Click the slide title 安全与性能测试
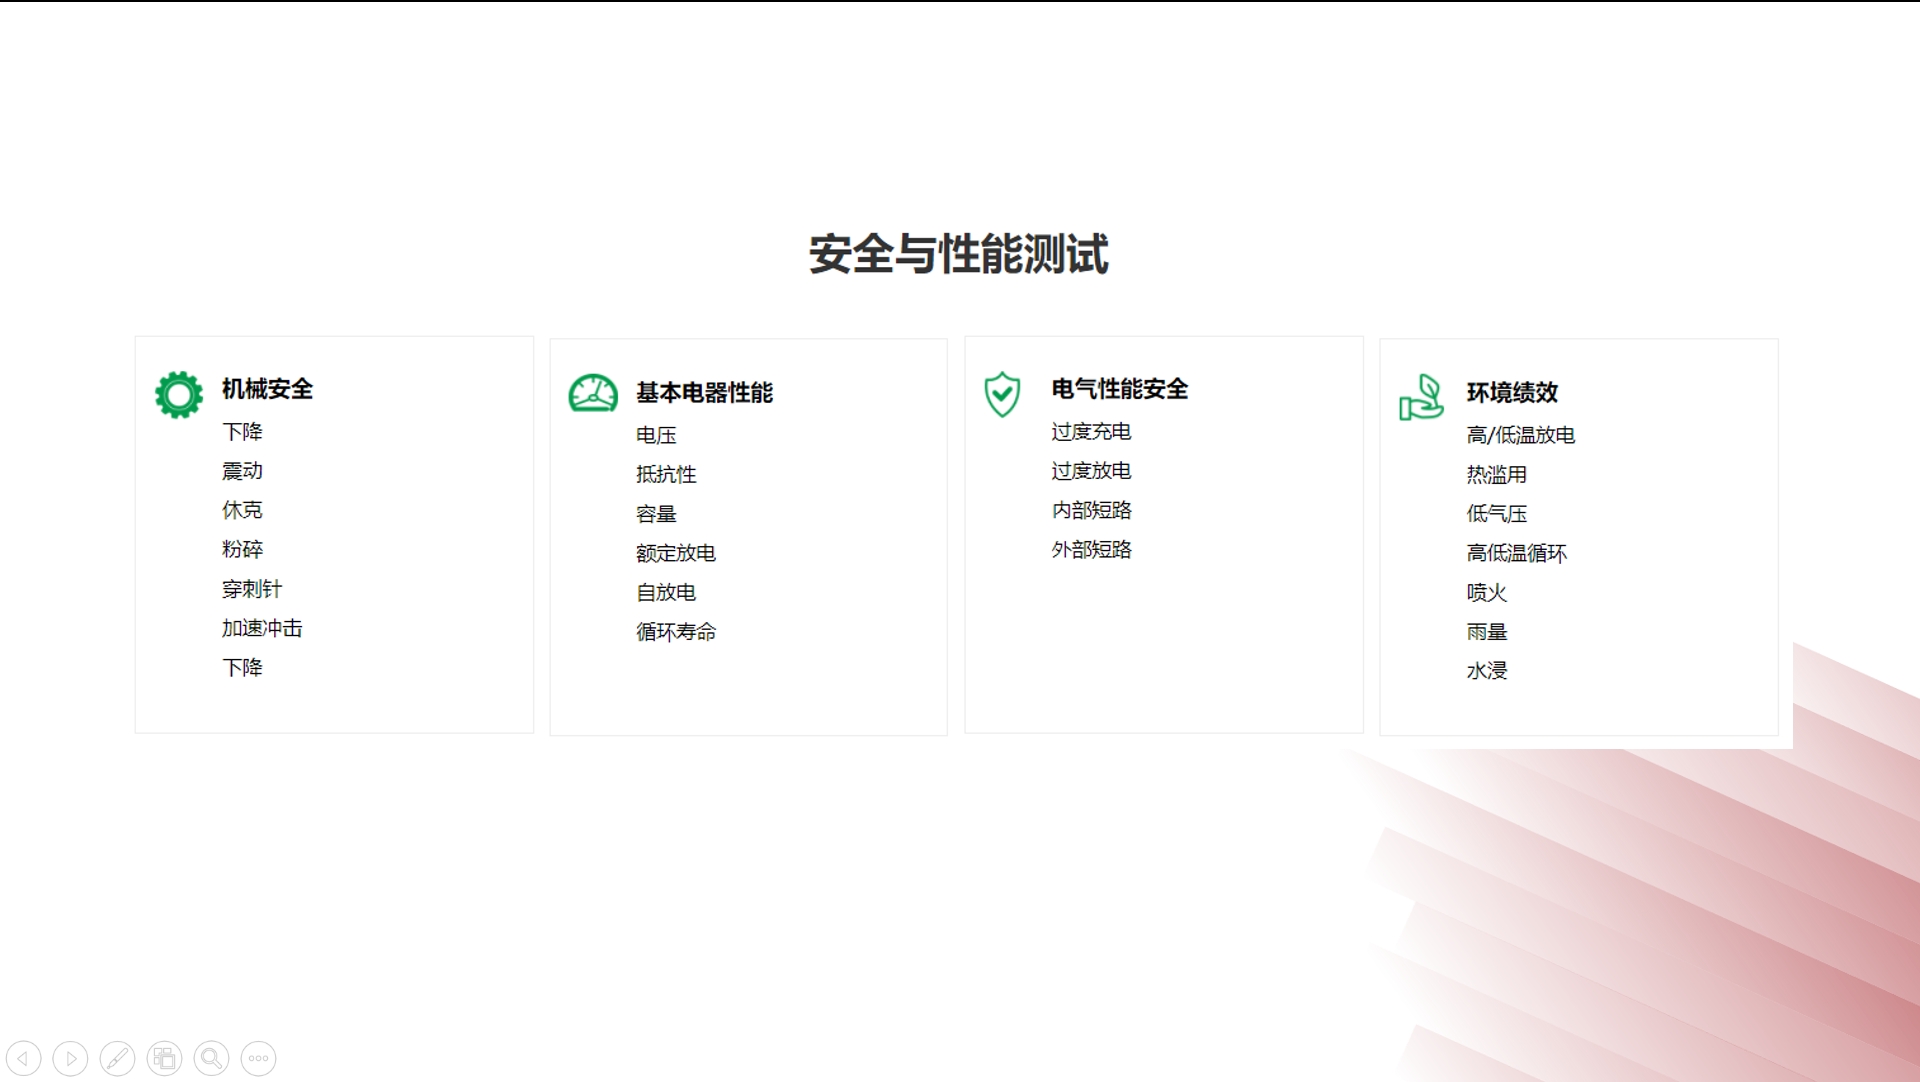Screen dimensions: 1920x1082 click(958, 254)
